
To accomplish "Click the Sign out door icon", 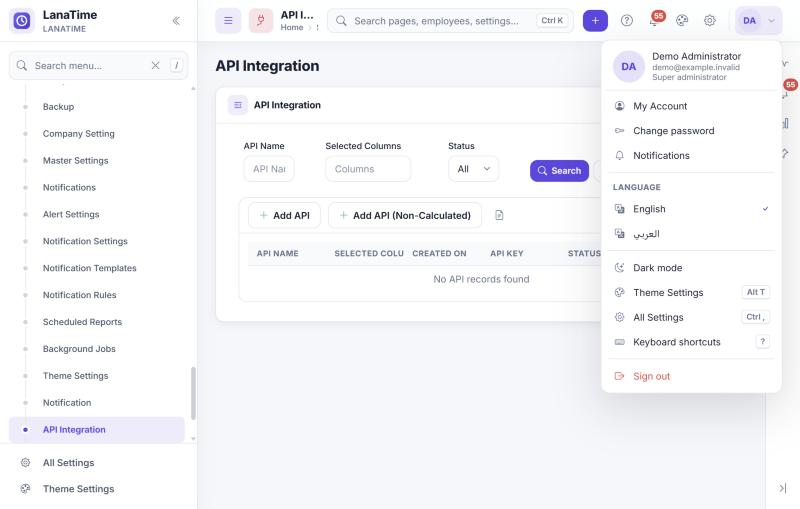I will coord(619,376).
